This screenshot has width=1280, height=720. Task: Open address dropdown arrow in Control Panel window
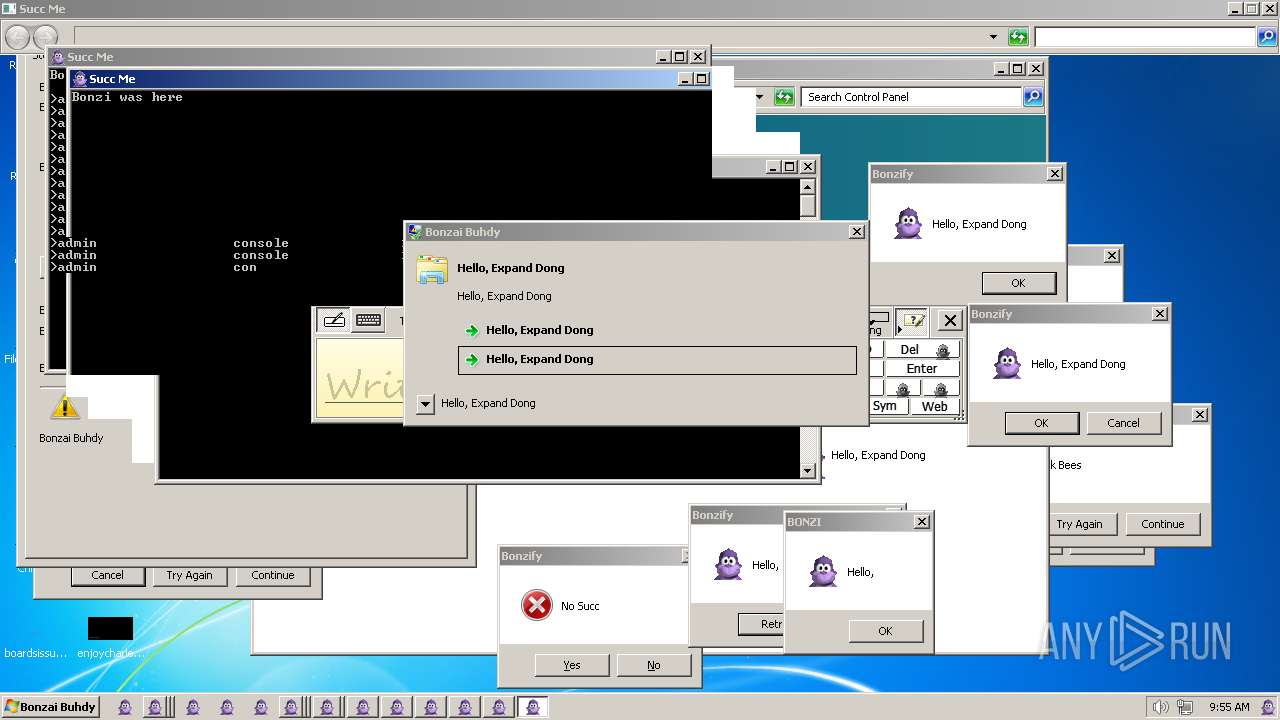click(x=759, y=97)
